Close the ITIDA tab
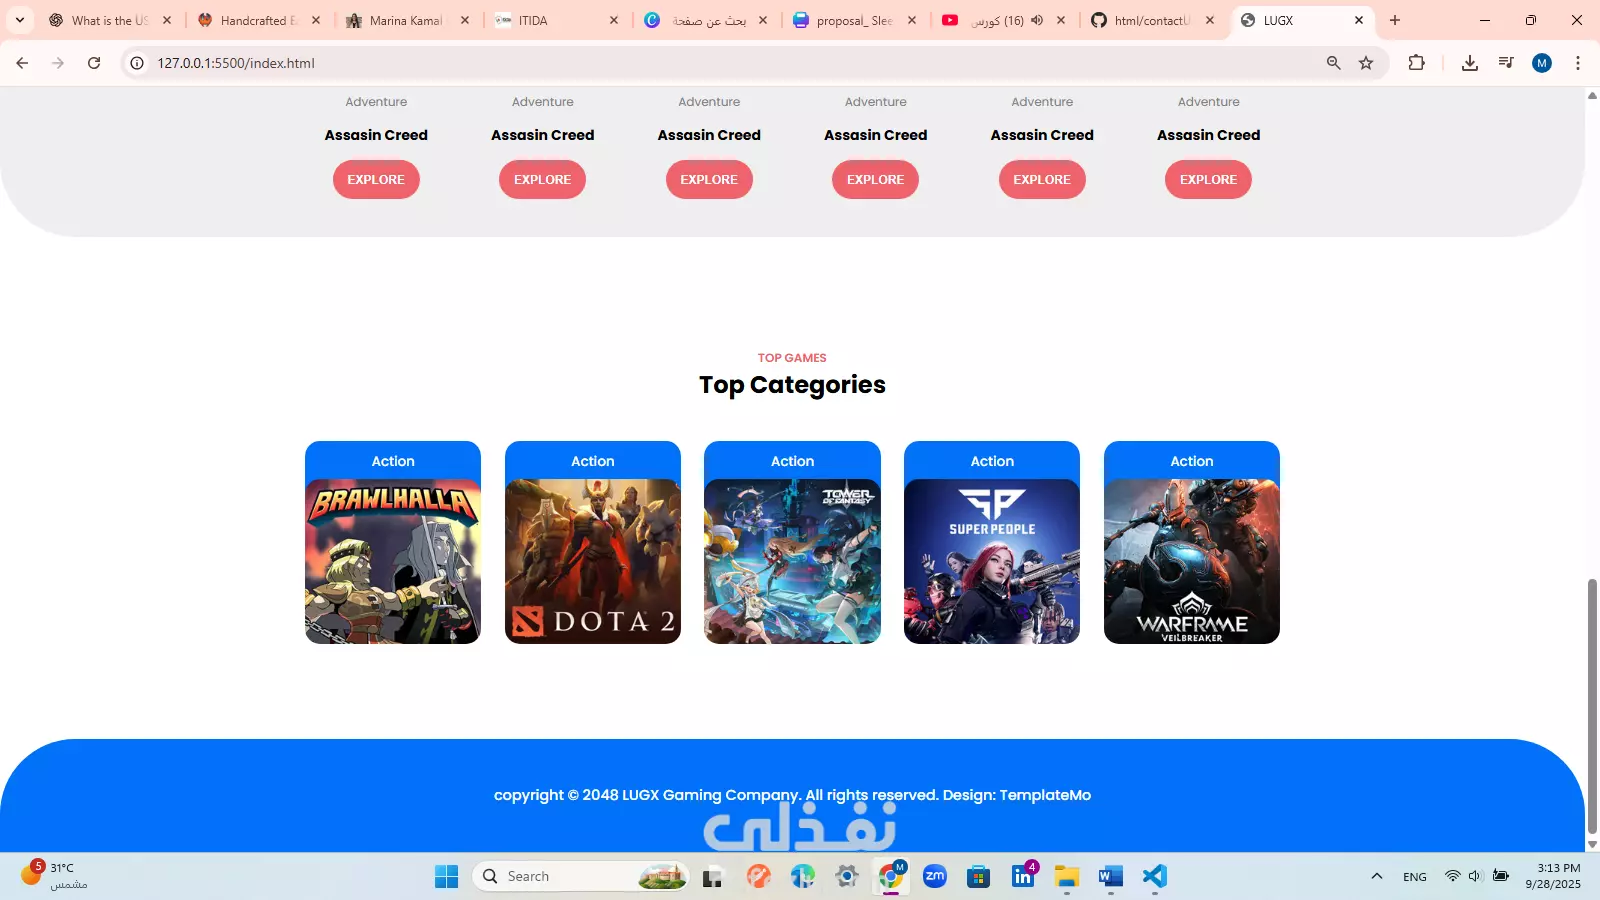 pos(614,20)
